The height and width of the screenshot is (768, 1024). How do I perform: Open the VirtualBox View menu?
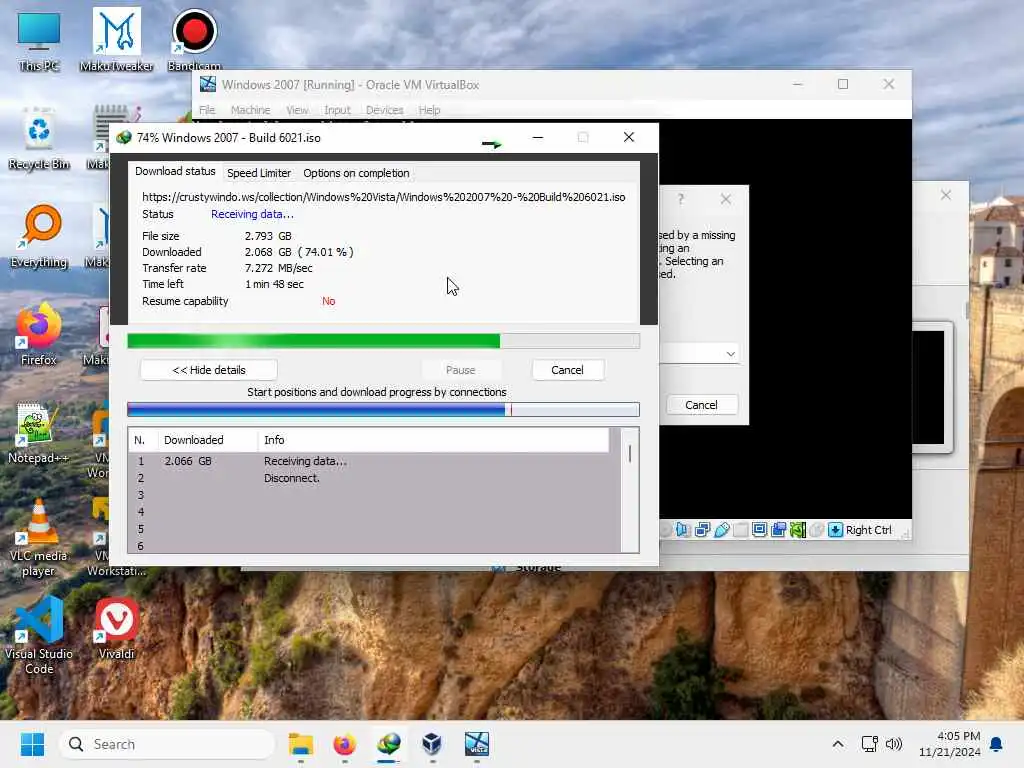click(297, 110)
